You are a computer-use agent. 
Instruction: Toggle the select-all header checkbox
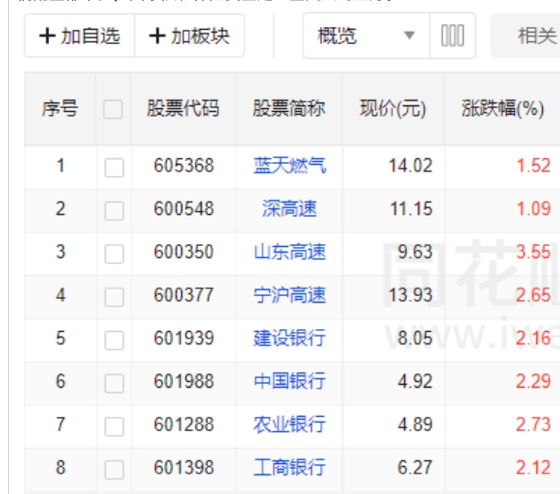point(113,109)
